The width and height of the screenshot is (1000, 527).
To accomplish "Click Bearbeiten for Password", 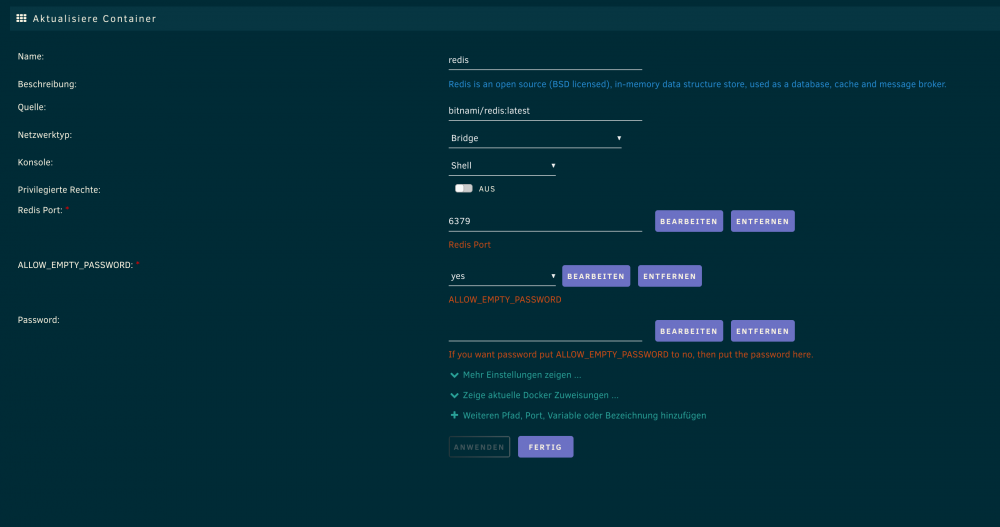I will click(x=689, y=331).
